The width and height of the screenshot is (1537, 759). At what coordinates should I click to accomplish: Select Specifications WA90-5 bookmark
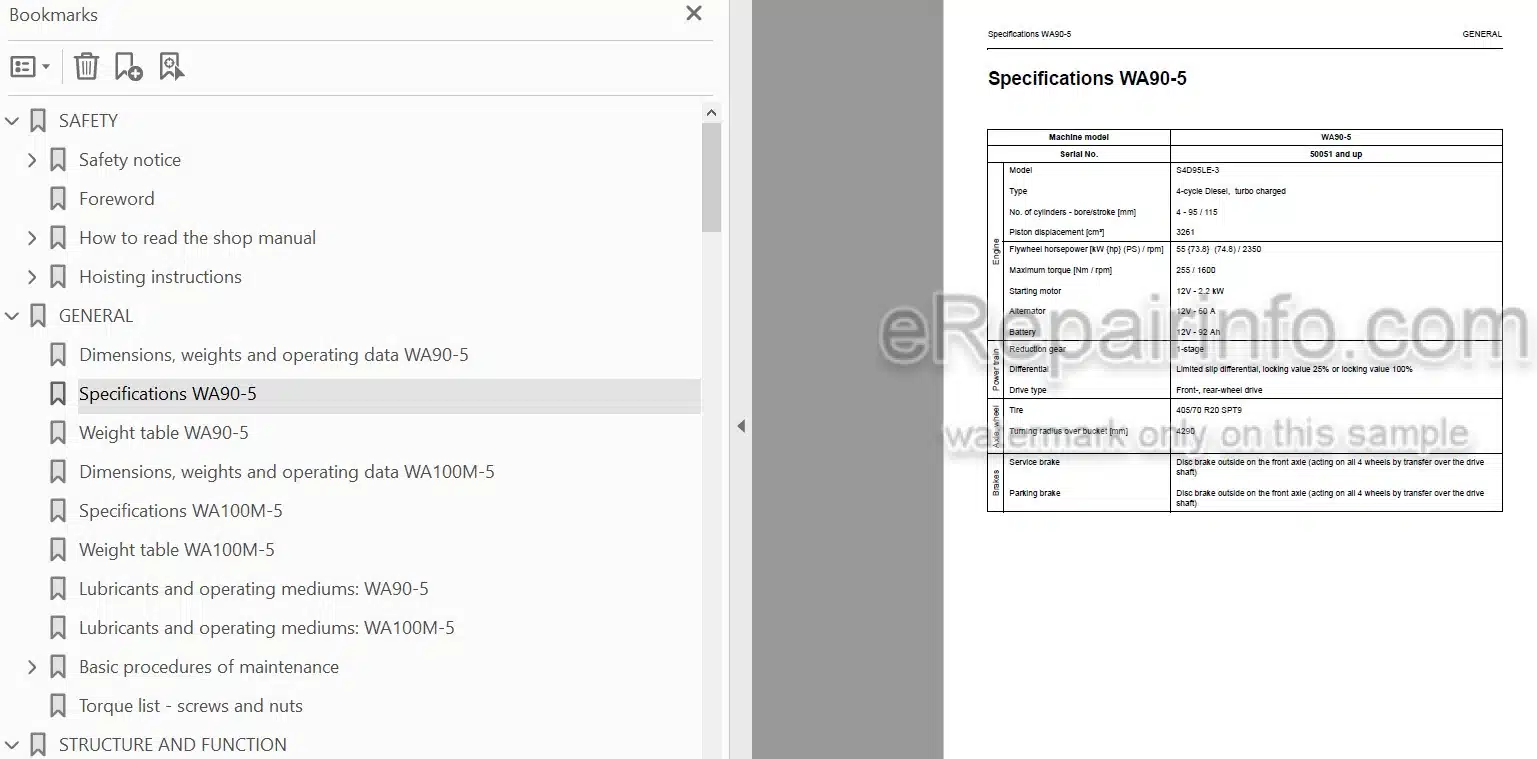click(168, 394)
